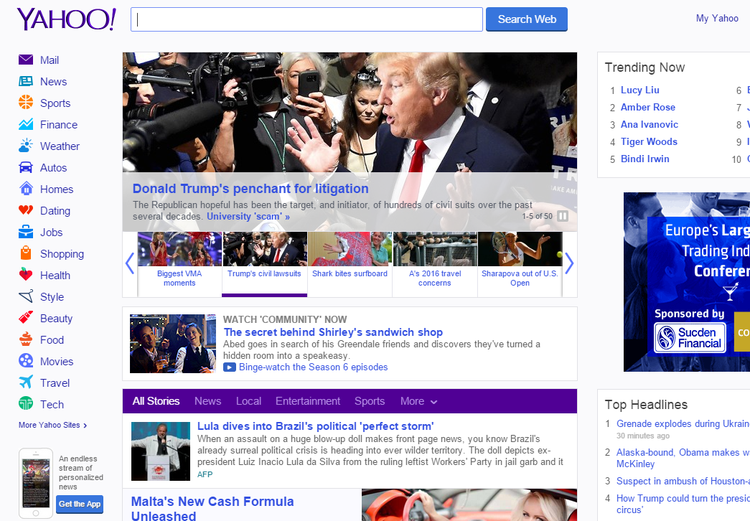Click the Community show thumbnail image

pos(173,344)
